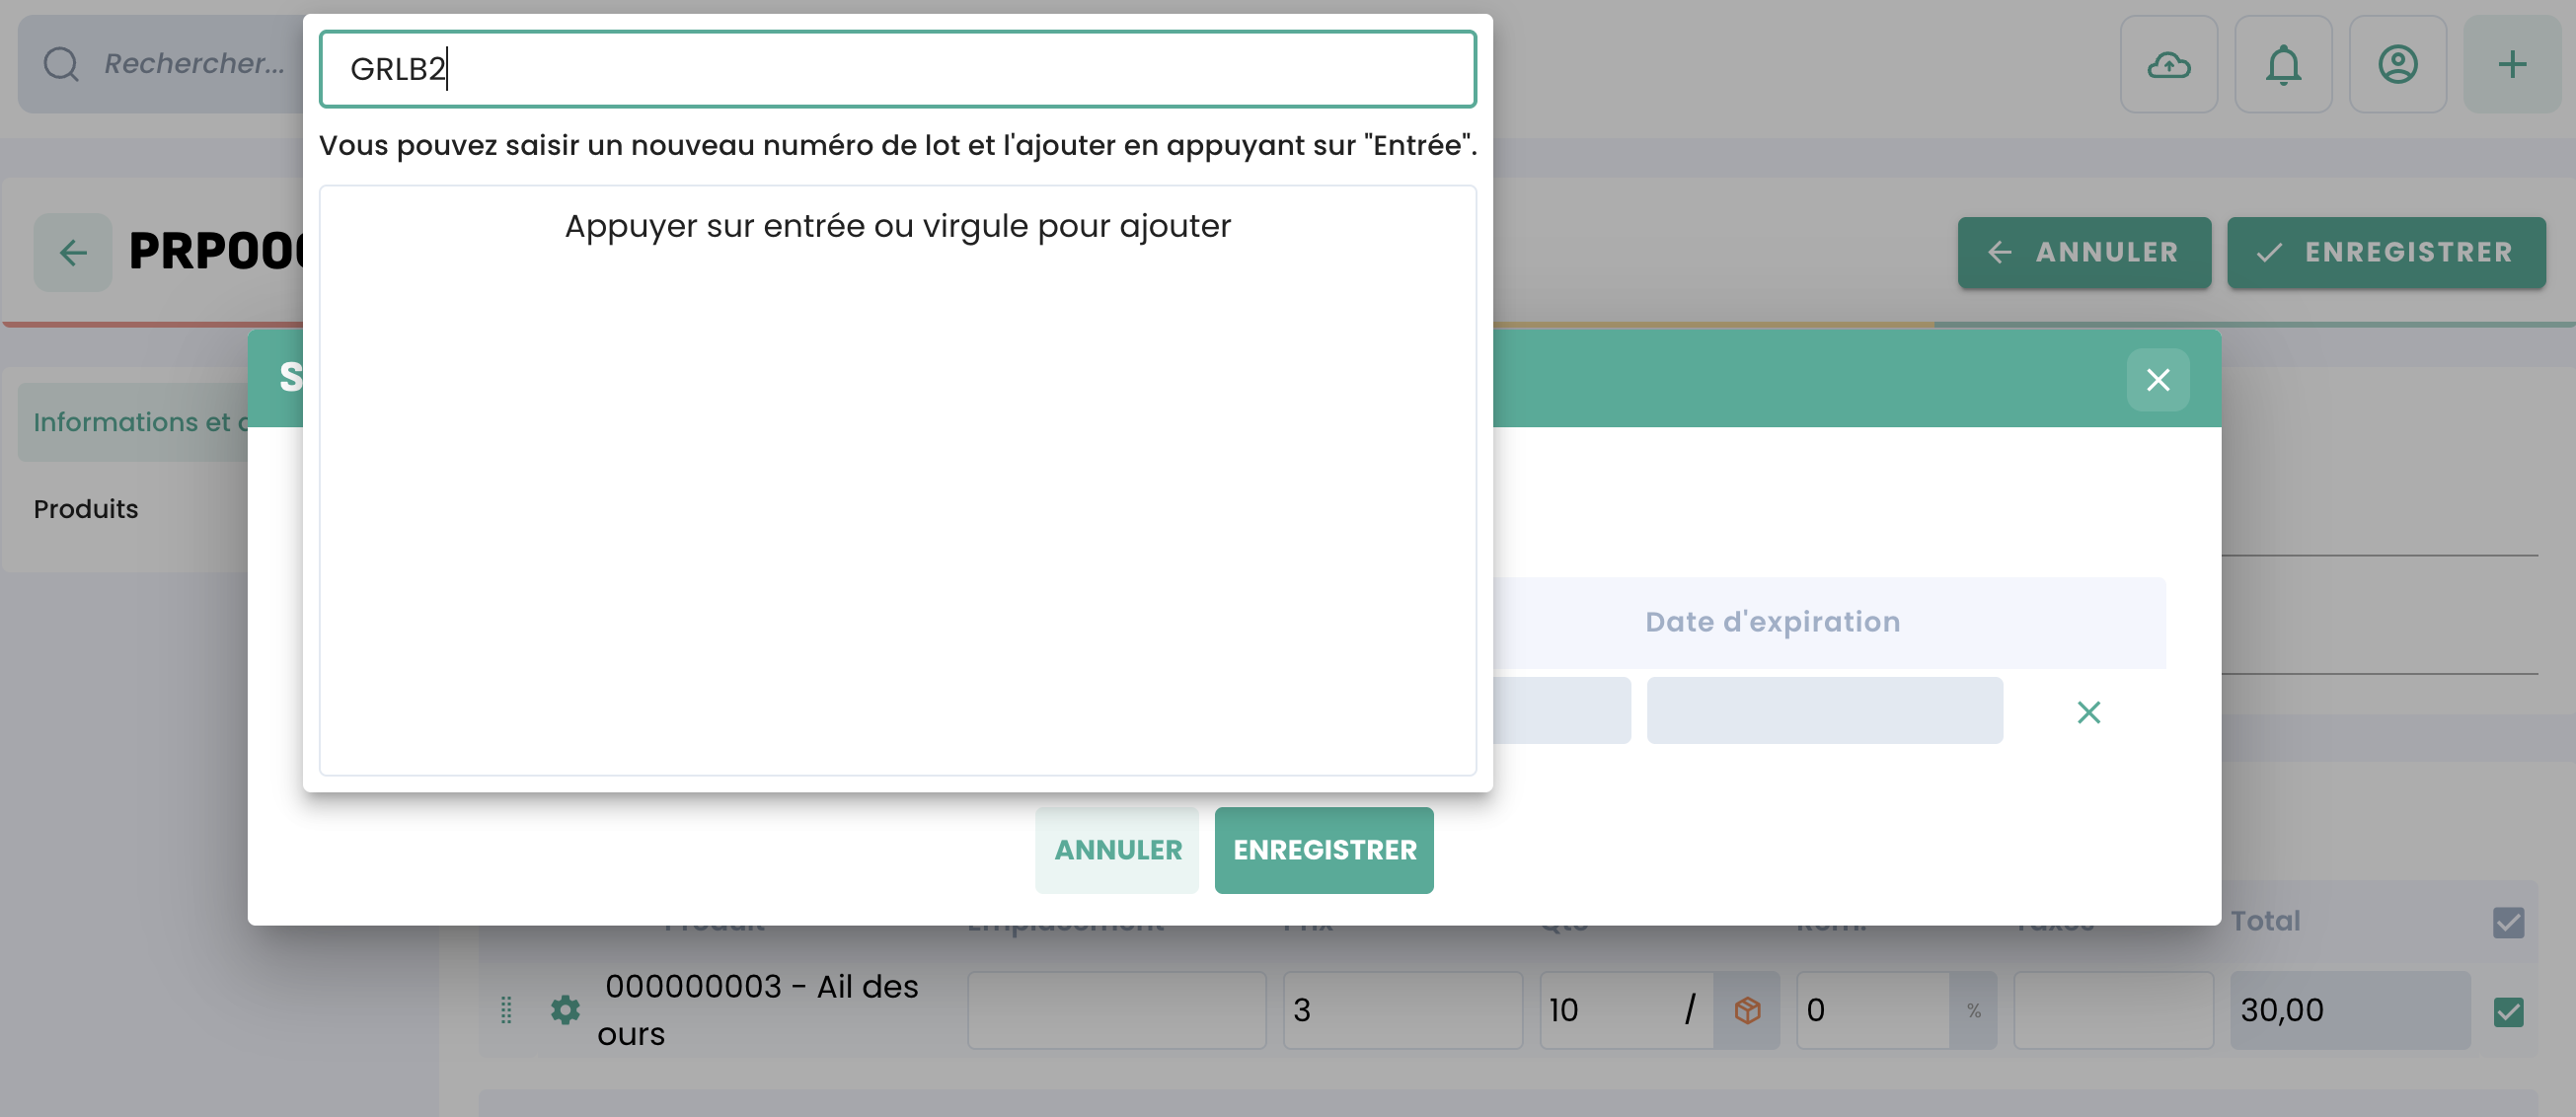Click the percent discount type toggle
Image resolution: width=2576 pixels, height=1117 pixels.
[1973, 1011]
